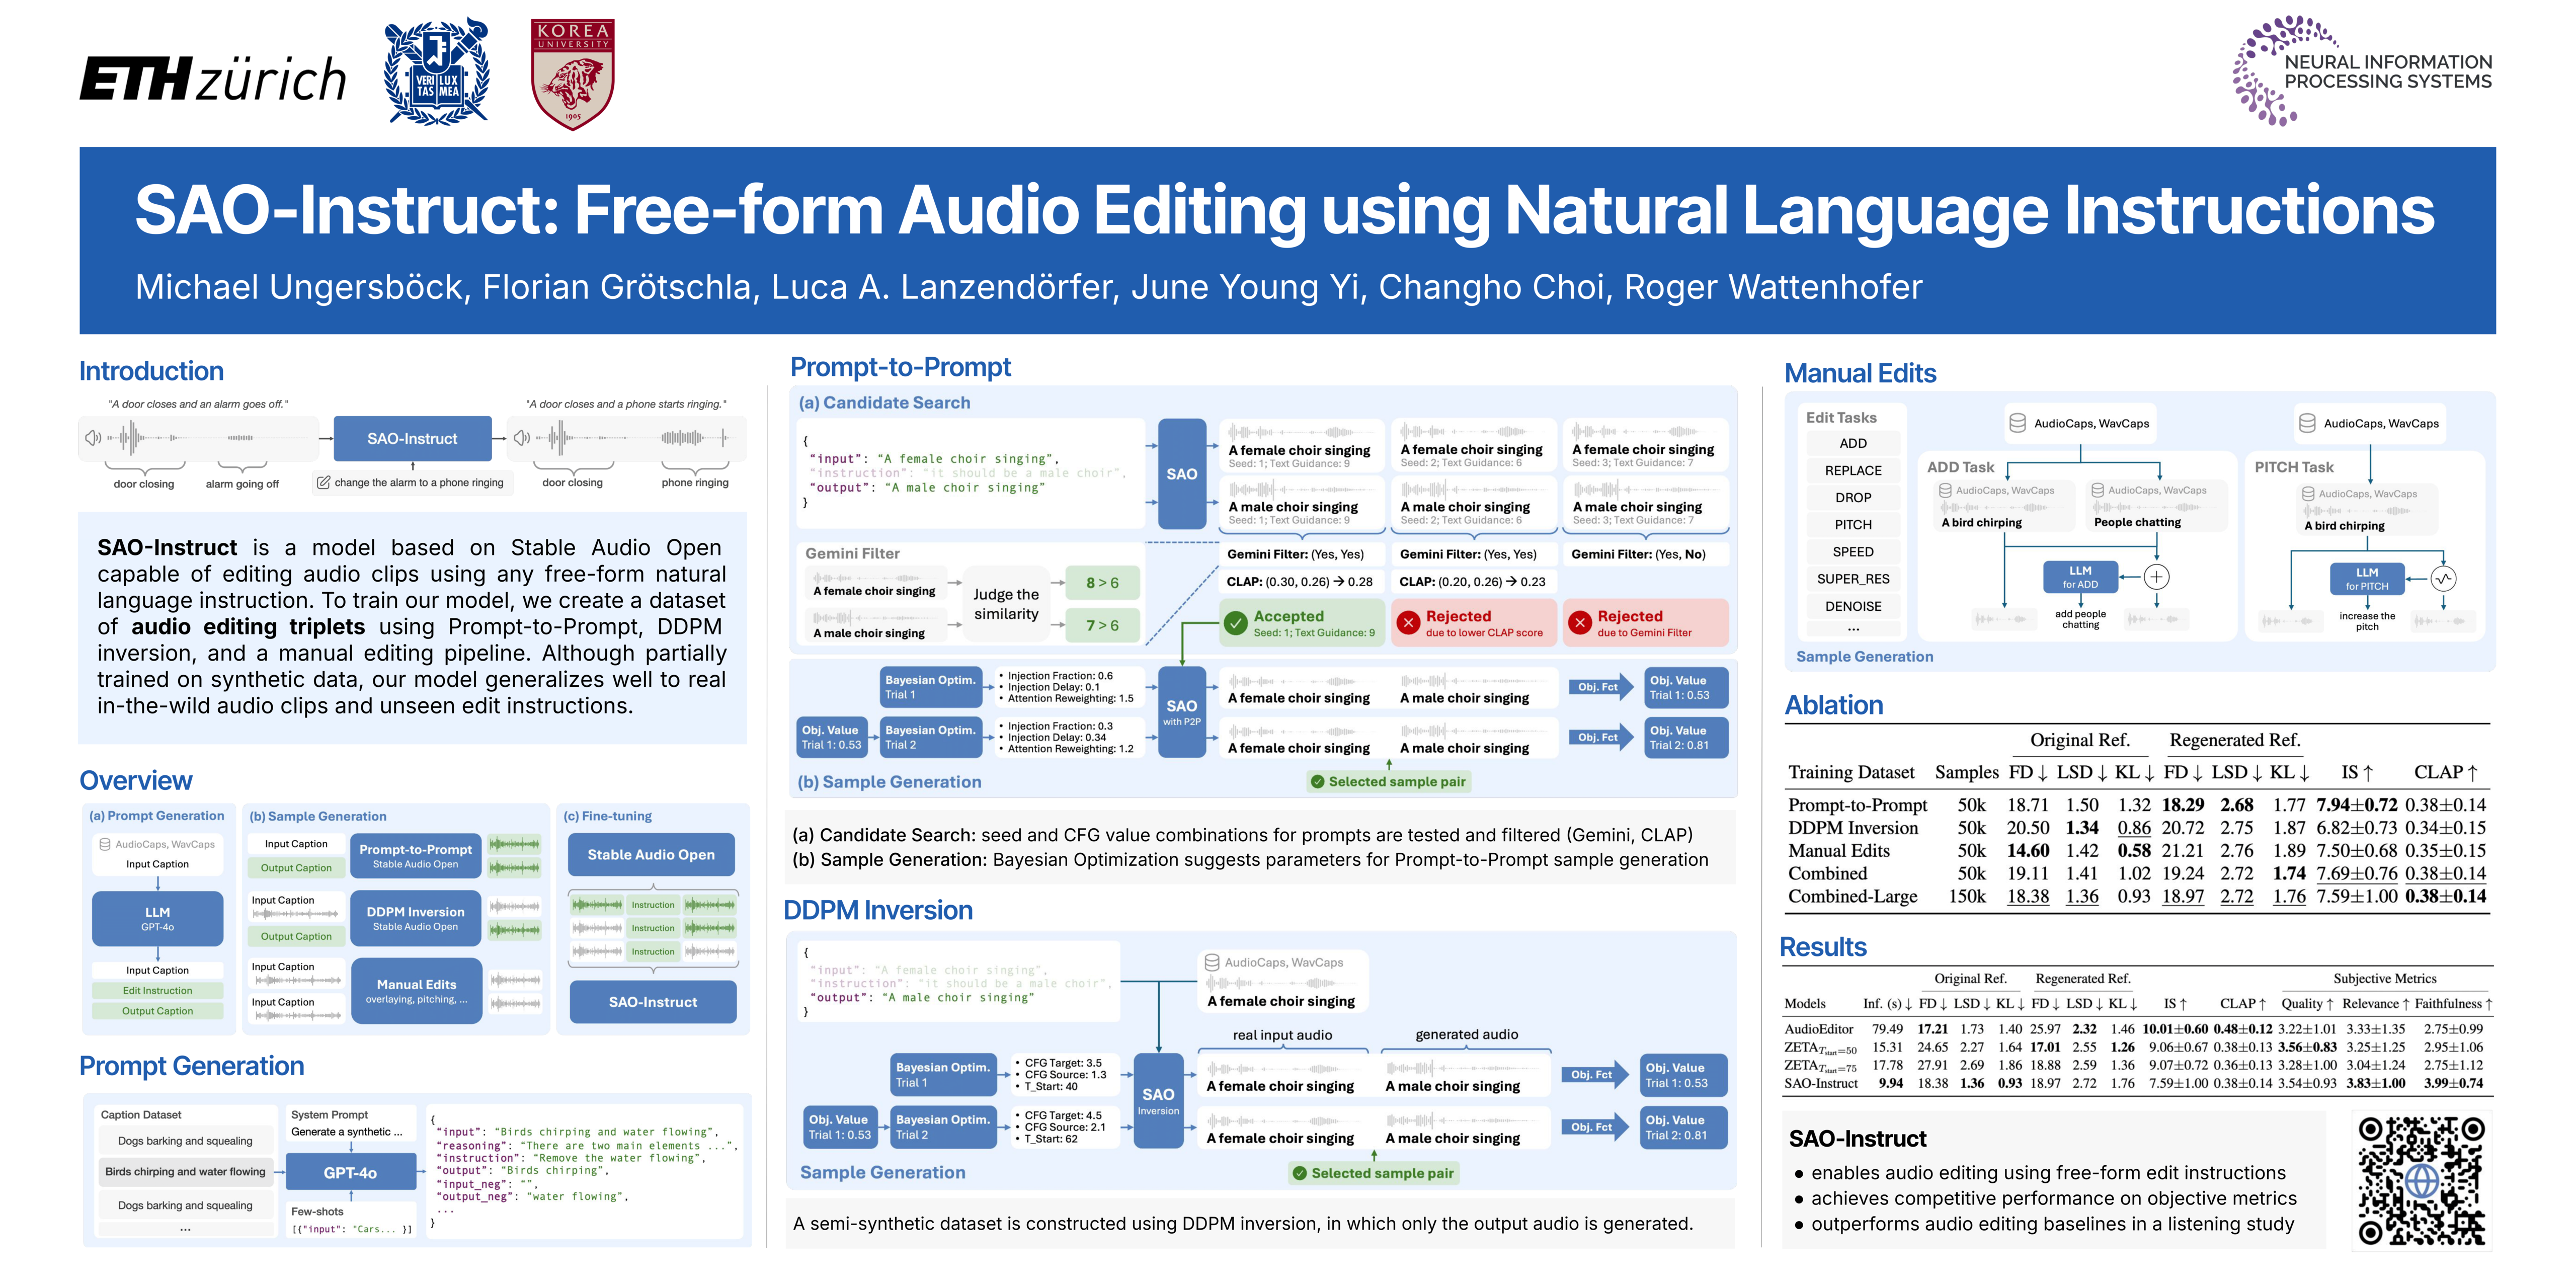Click the AudioCaps database icon in Overview
This screenshot has width=2576, height=1288.
[105, 844]
